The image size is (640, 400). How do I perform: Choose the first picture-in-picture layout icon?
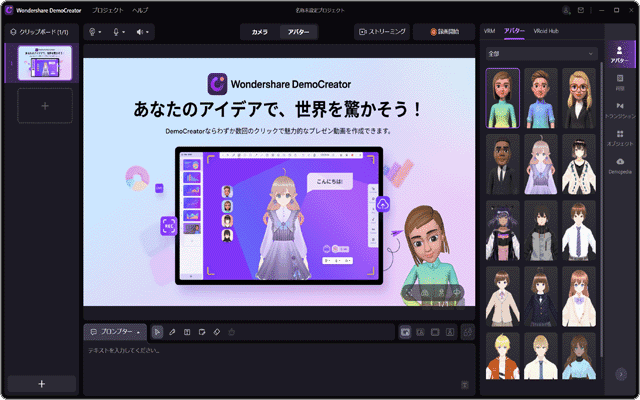[405, 332]
